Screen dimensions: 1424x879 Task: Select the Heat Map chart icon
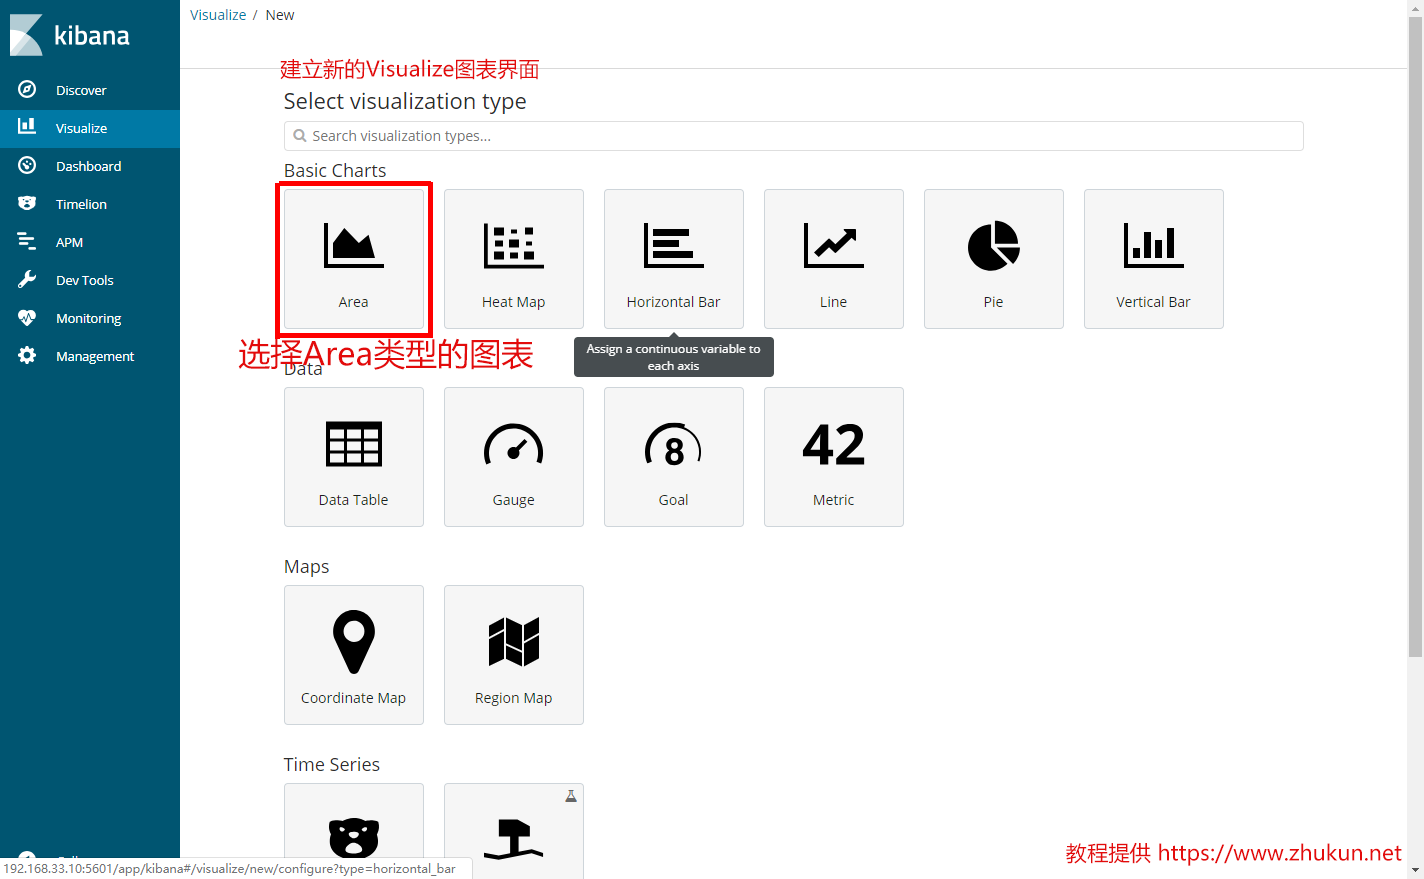[514, 246]
